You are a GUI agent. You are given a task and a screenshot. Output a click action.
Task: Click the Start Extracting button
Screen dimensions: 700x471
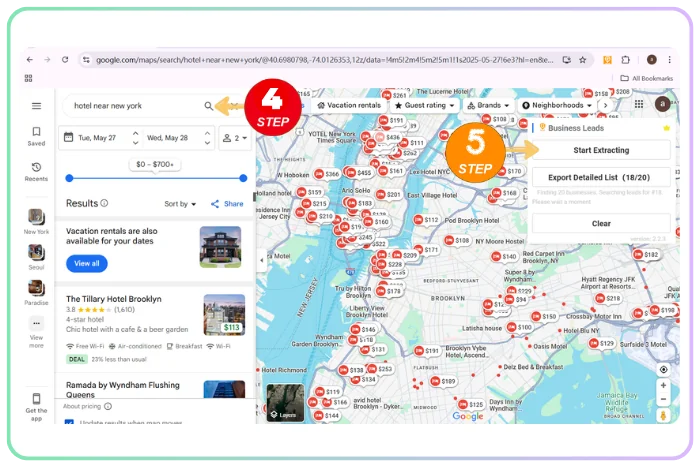pos(601,150)
